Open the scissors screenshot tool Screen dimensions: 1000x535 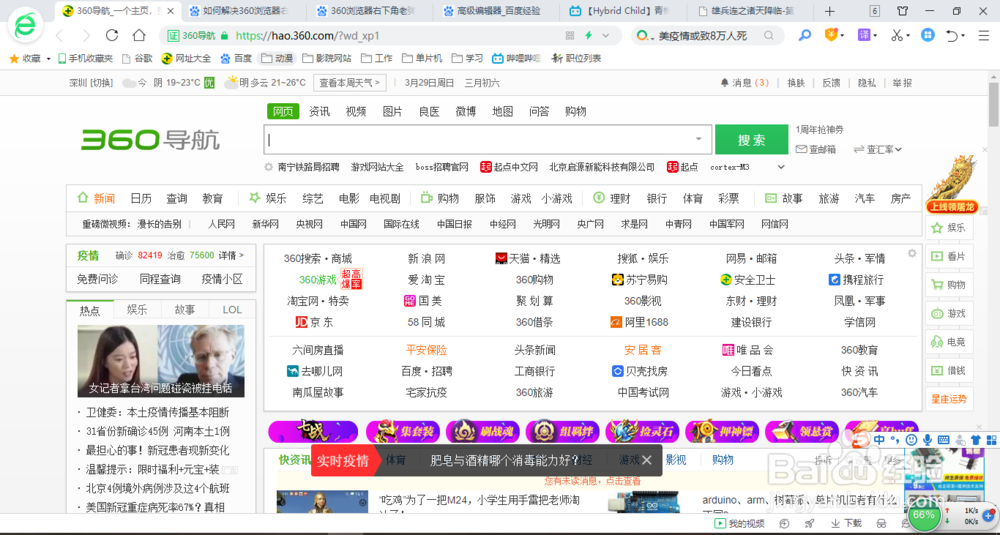tap(897, 35)
